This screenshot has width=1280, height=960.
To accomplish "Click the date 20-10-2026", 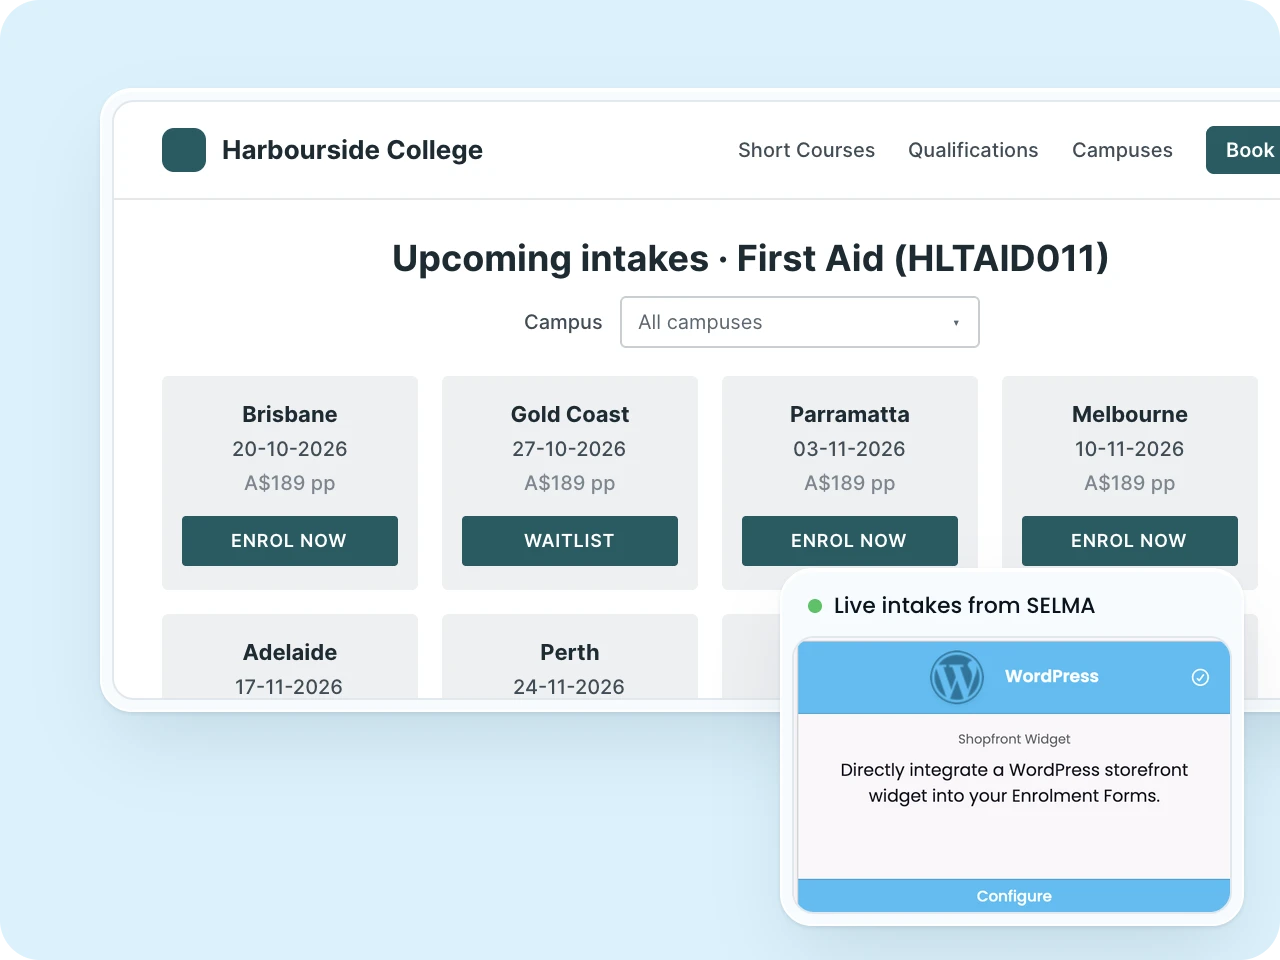I will coord(290,449).
